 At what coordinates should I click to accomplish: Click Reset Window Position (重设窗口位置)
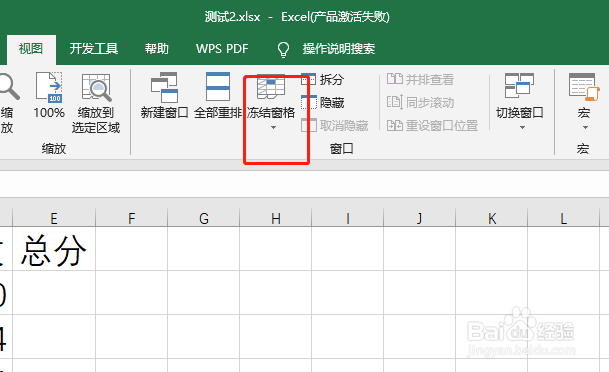pyautogui.click(x=432, y=125)
